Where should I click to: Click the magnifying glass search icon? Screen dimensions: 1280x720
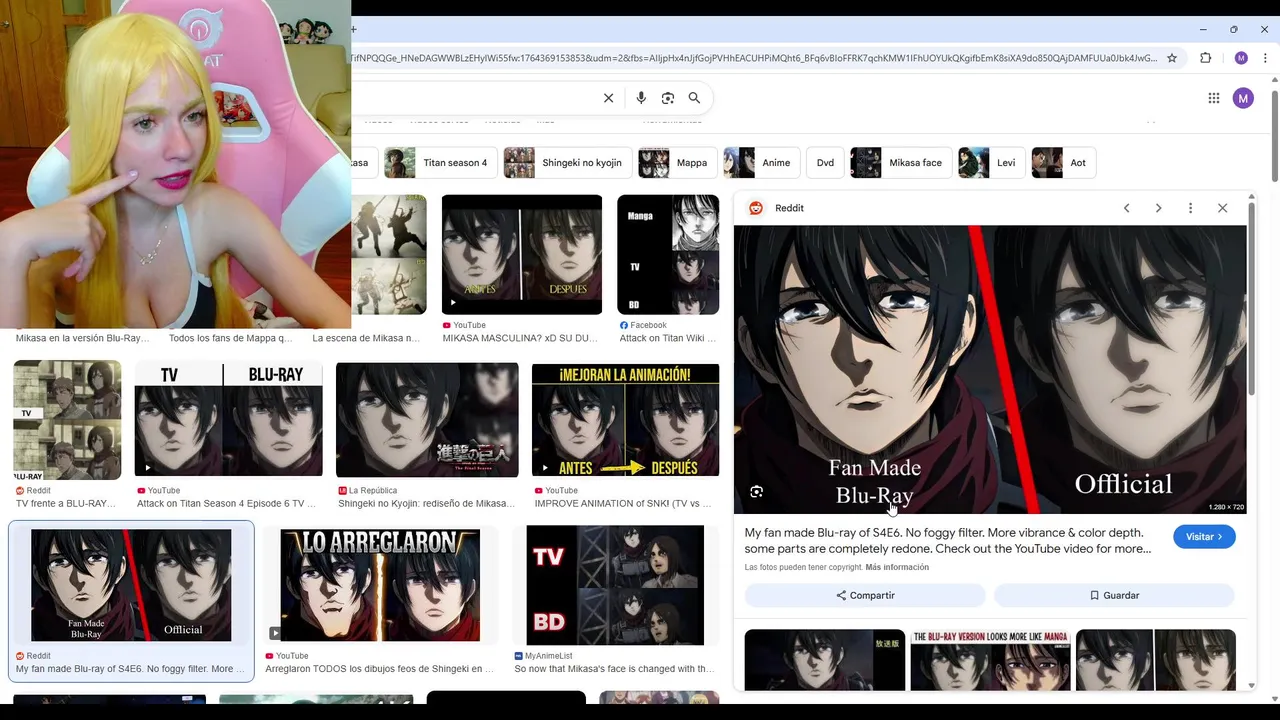(694, 98)
